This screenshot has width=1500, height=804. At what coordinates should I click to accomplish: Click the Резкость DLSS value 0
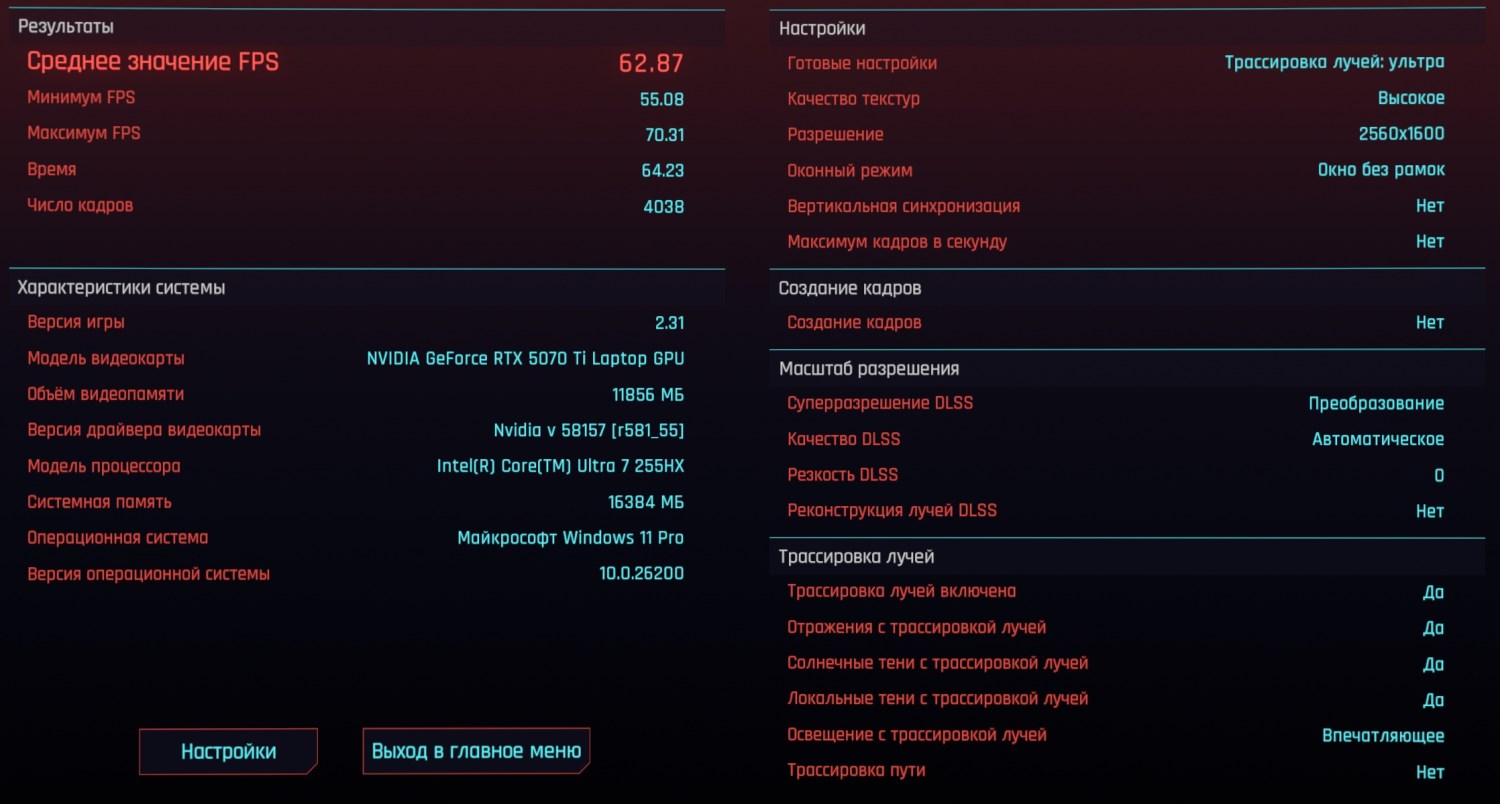[x=1439, y=476]
